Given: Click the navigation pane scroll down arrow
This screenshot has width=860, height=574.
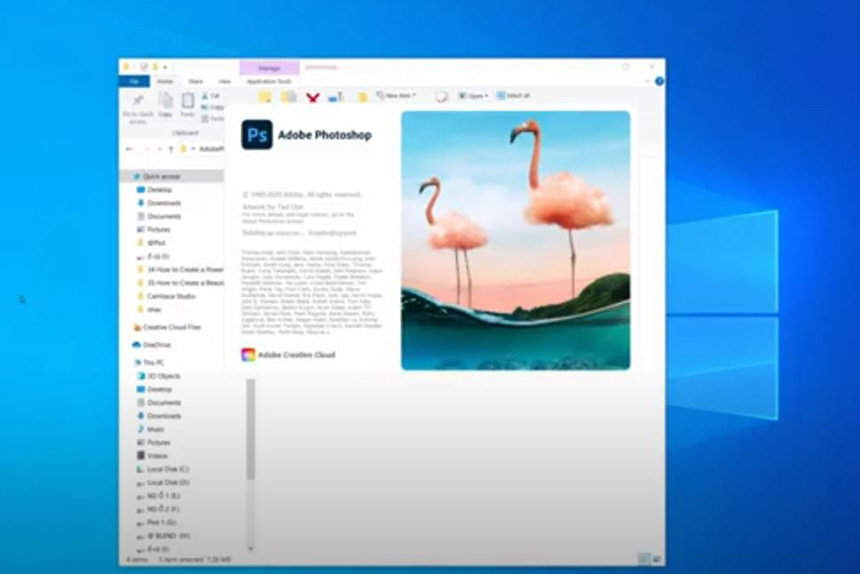Looking at the screenshot, I should (x=251, y=548).
